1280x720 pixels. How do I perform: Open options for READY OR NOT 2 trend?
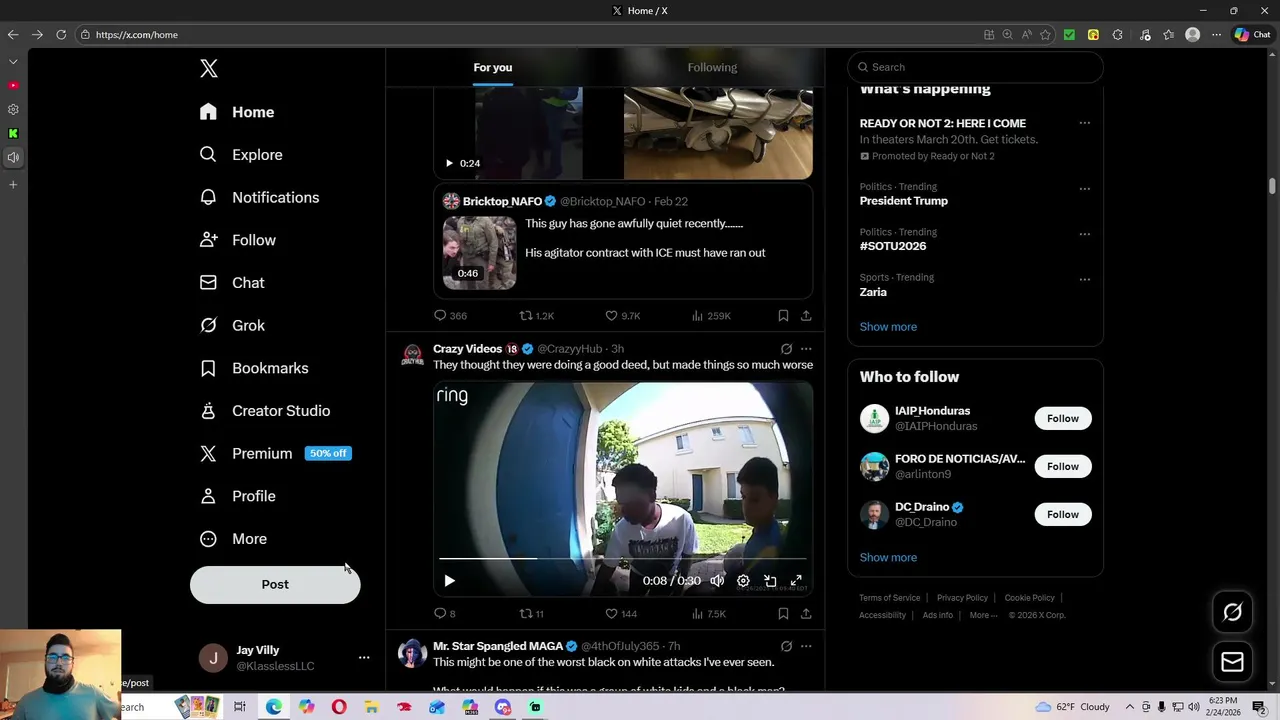pyautogui.click(x=1084, y=123)
